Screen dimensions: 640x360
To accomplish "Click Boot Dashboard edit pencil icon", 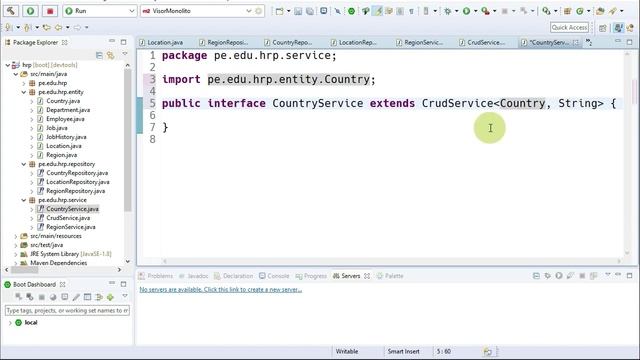I will click(76, 297).
